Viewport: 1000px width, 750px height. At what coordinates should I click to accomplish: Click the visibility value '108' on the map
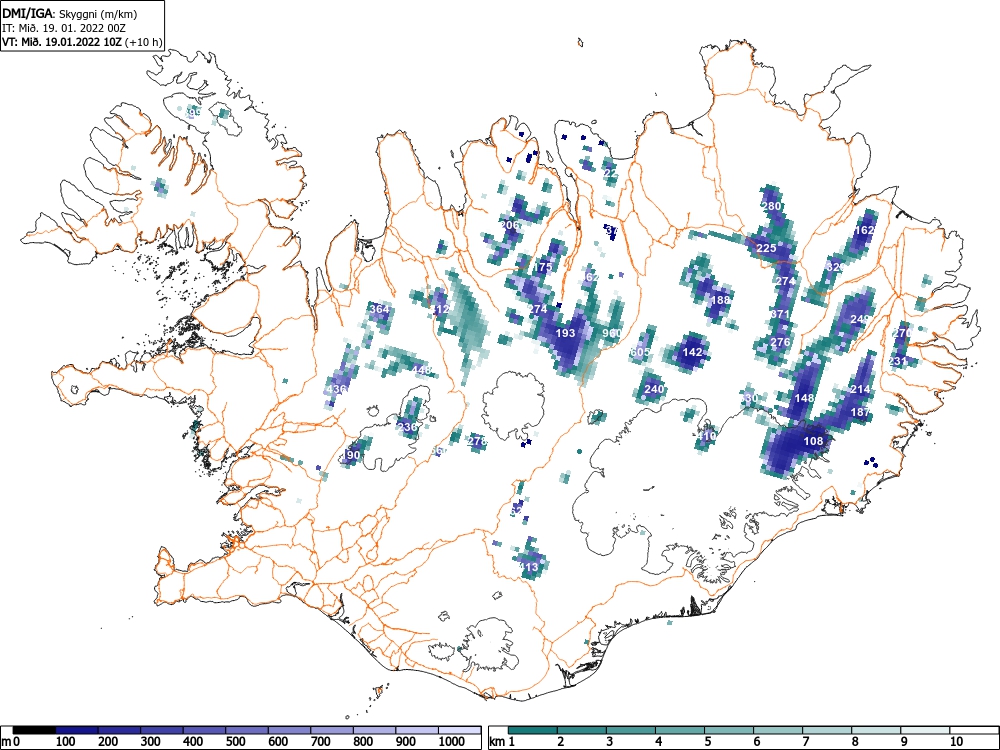click(x=813, y=441)
